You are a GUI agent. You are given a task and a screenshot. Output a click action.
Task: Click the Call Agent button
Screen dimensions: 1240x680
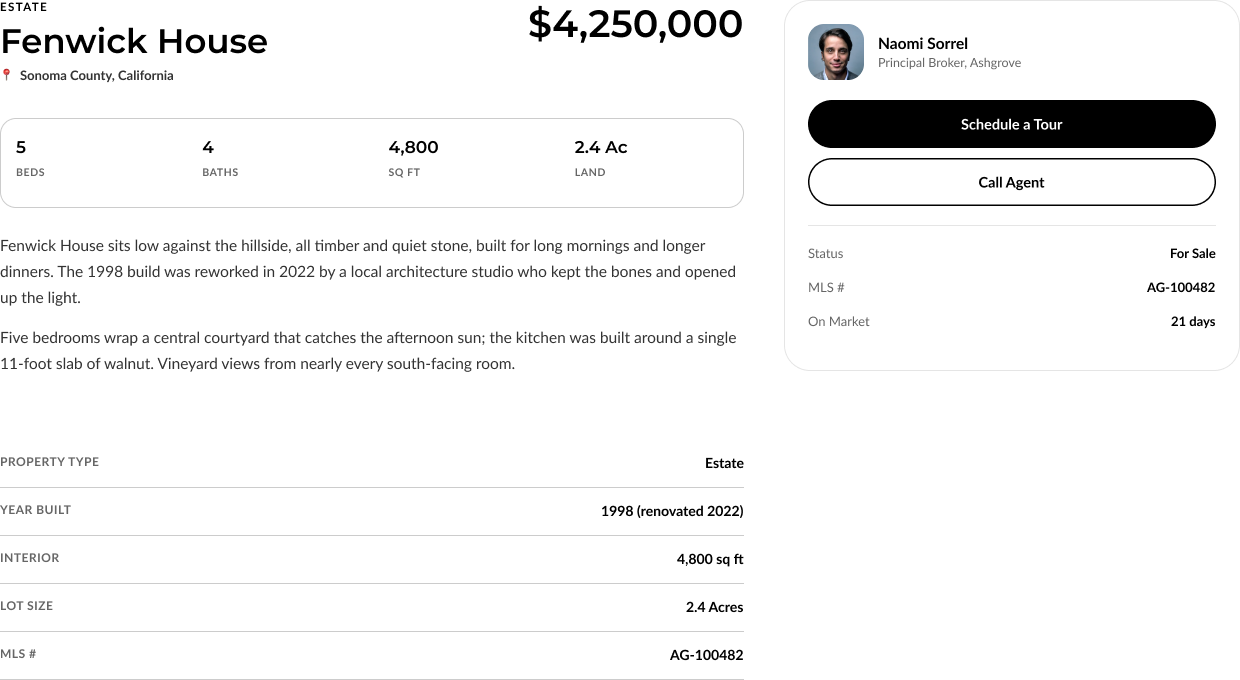[1011, 182]
